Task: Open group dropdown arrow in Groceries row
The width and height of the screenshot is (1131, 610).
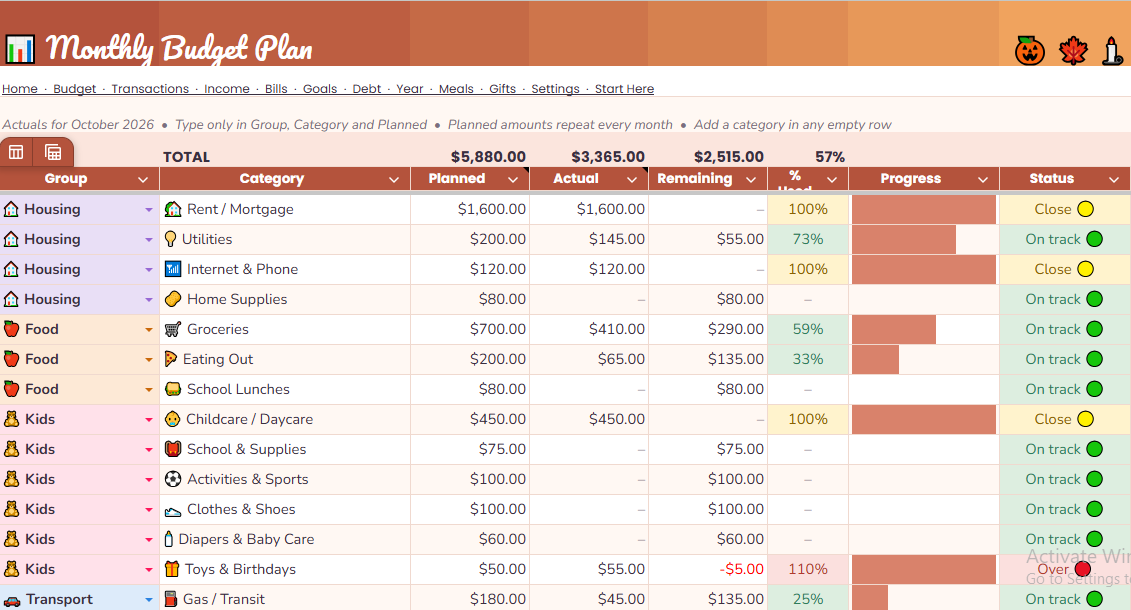Action: (x=149, y=330)
